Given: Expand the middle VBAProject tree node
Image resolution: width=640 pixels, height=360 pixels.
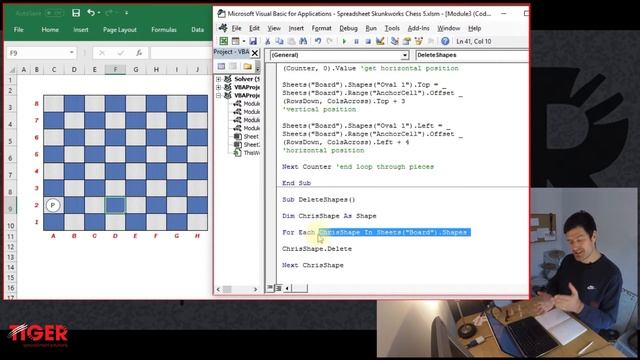Looking at the screenshot, I should tap(218, 87).
